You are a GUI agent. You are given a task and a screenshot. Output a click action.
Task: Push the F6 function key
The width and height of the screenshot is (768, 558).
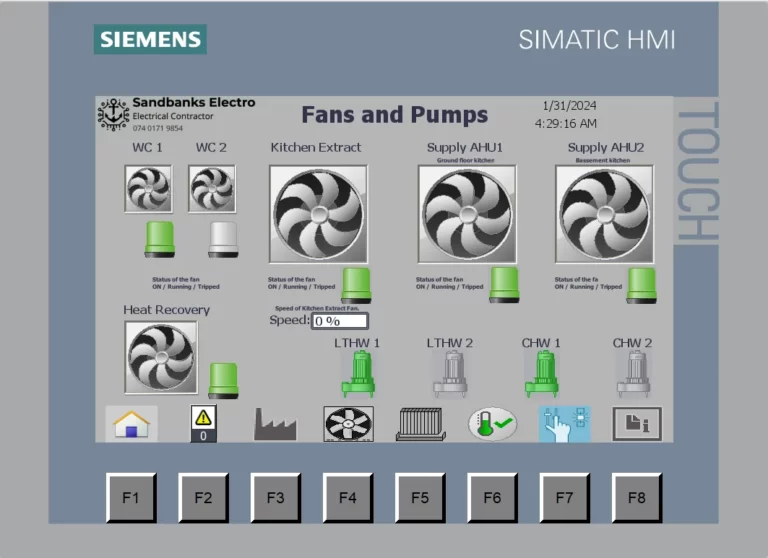(x=492, y=498)
